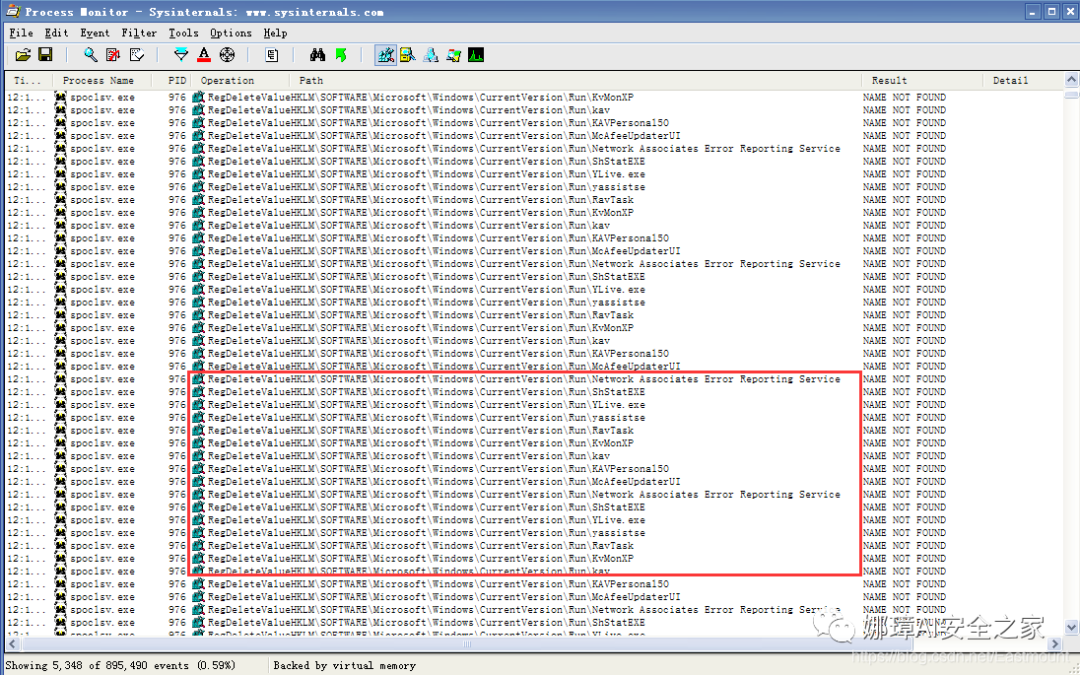
Task: Click the vertical scrollbar down arrow
Action: (1071, 627)
